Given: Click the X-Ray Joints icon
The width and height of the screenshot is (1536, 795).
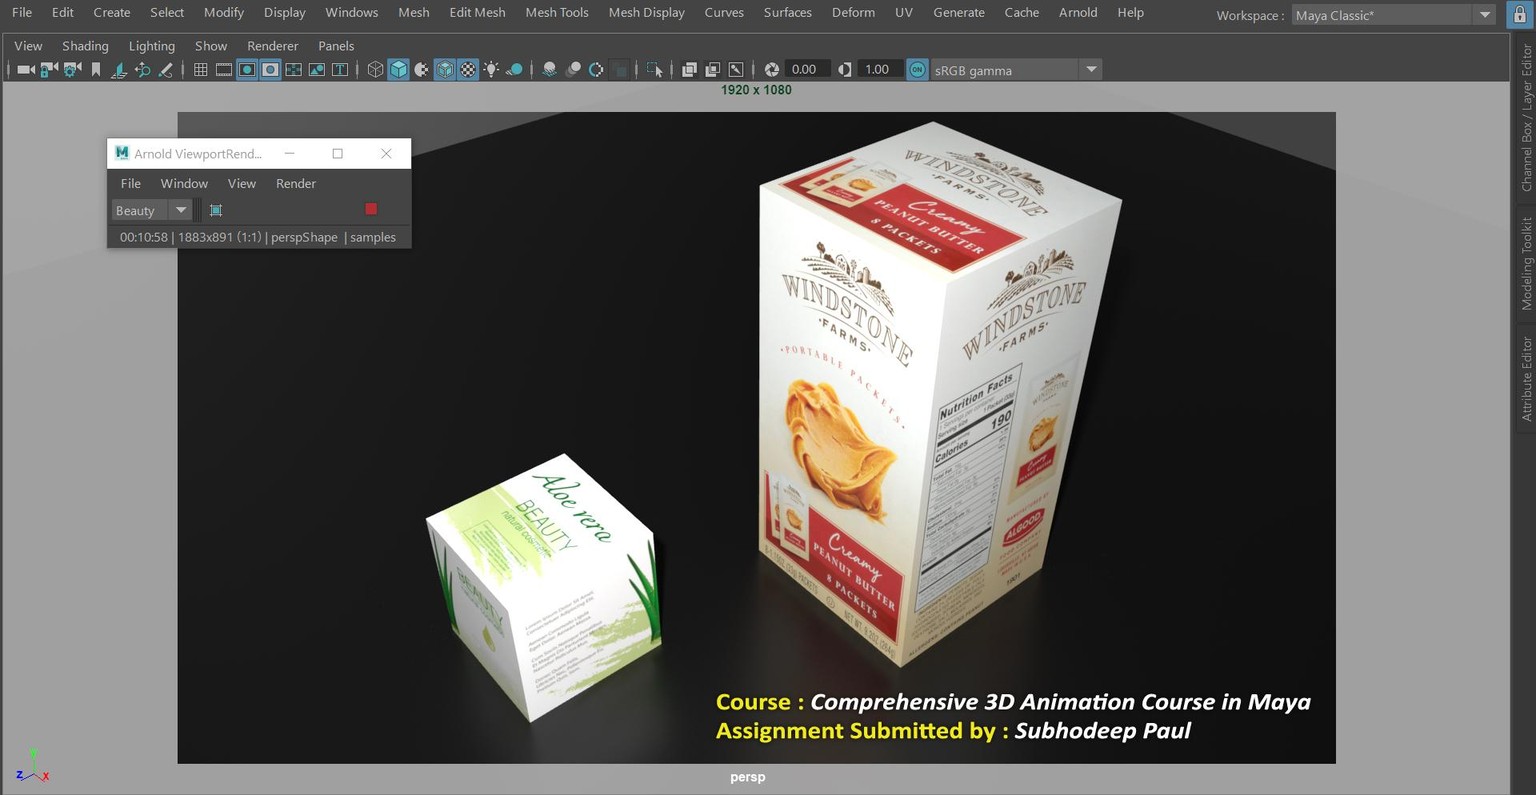Looking at the screenshot, I should [x=736, y=69].
